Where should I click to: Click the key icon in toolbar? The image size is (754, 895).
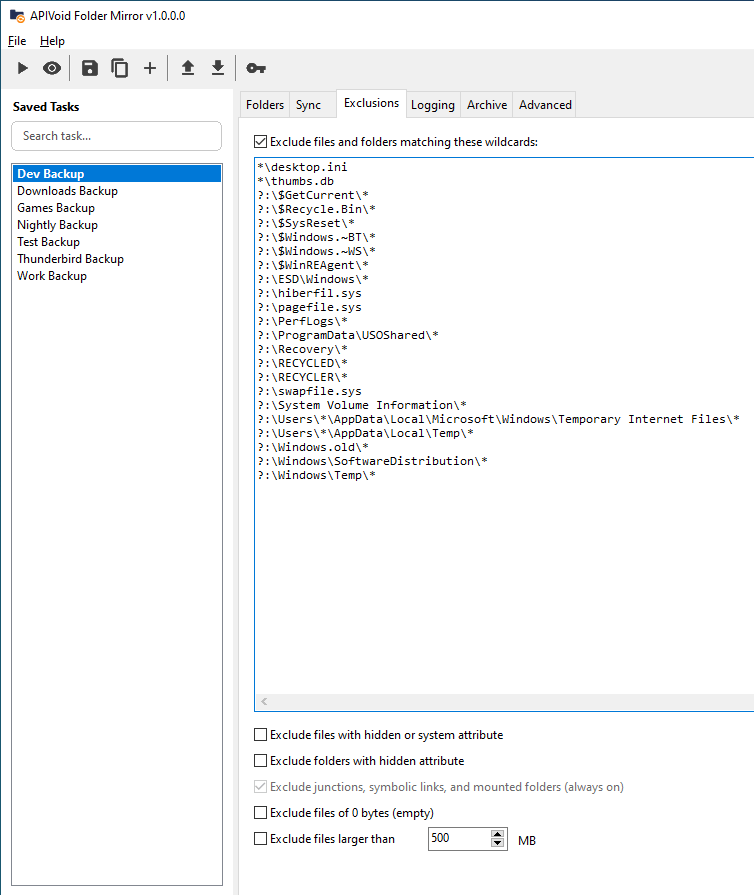[x=256, y=68]
